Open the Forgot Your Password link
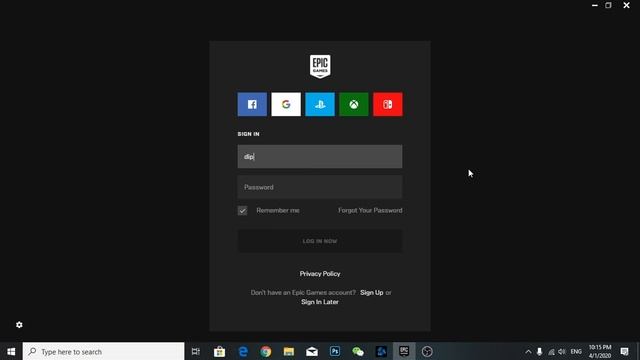Image resolution: width=640 pixels, height=360 pixels. (370, 211)
